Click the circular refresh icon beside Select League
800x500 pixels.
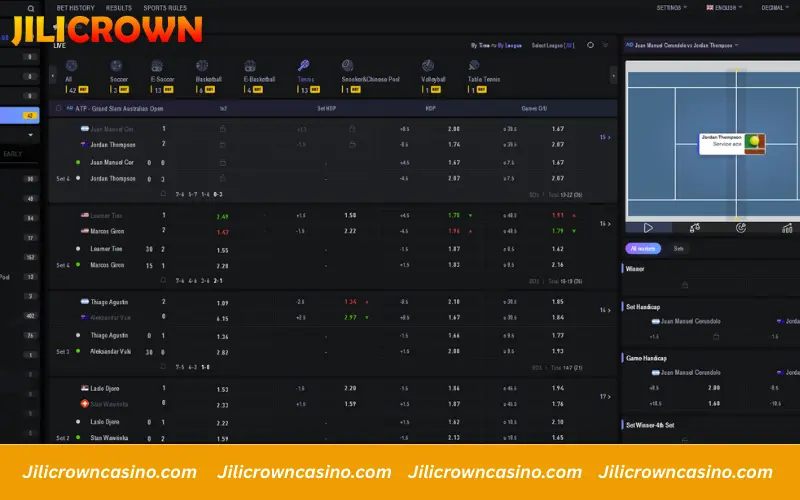(x=590, y=45)
